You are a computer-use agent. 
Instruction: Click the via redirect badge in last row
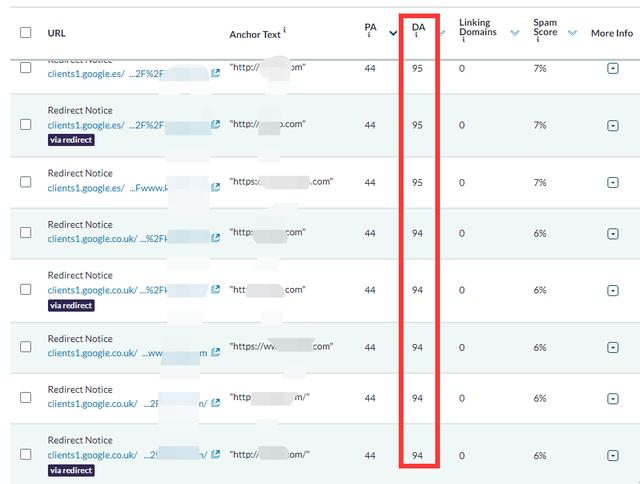click(x=71, y=470)
